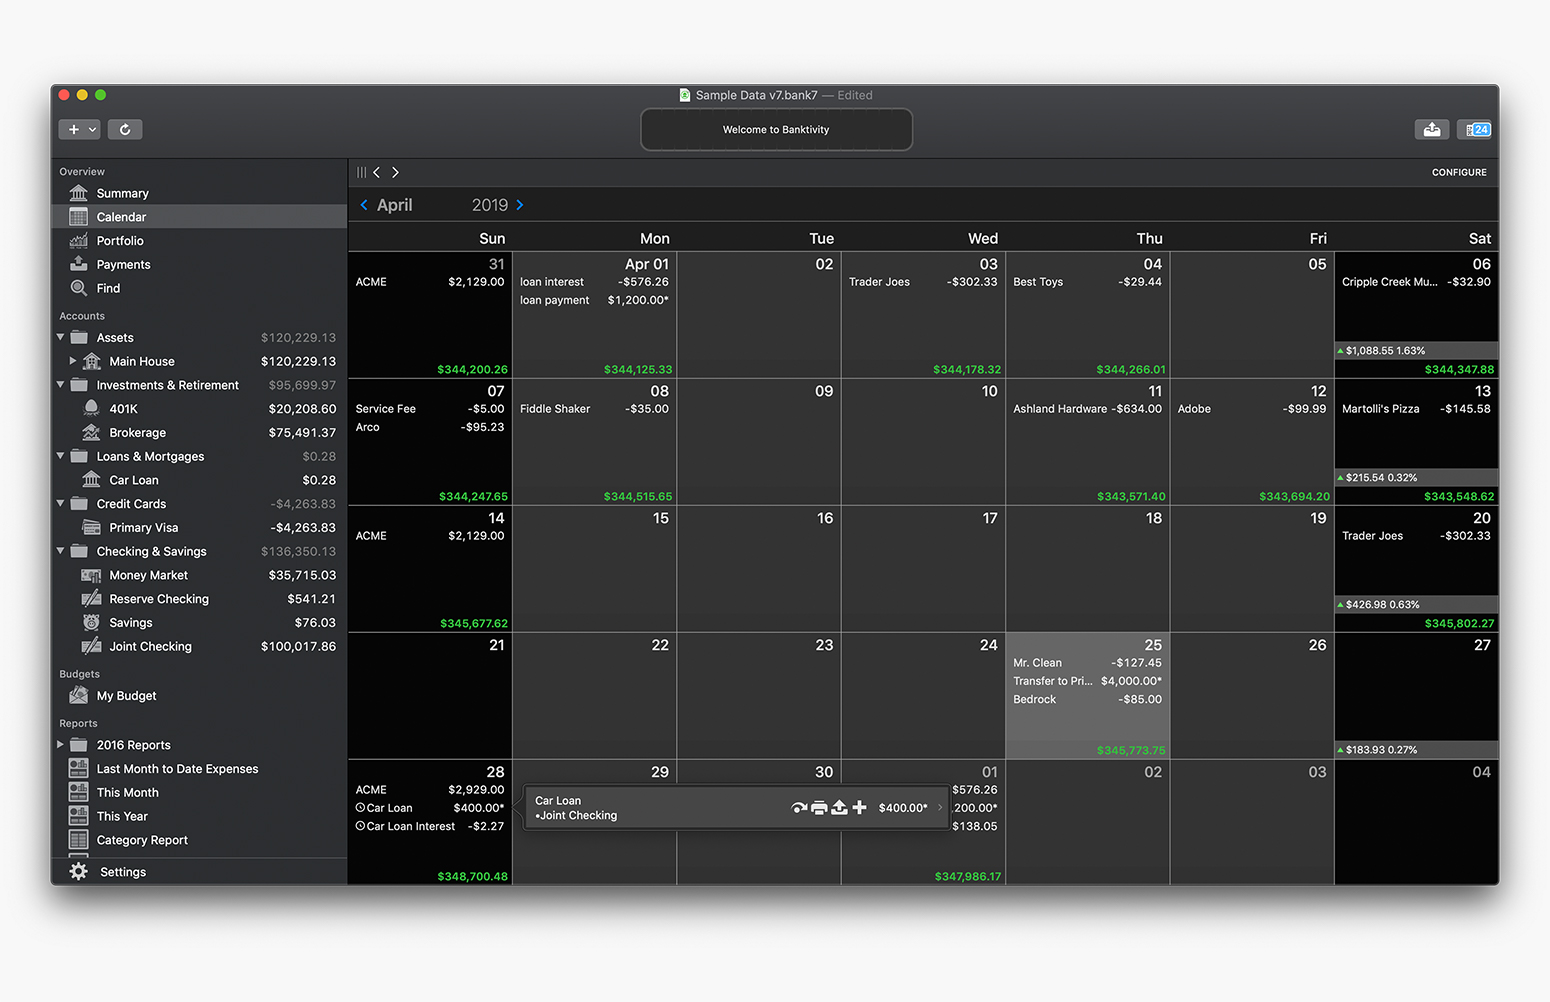Click the $1,088.55 1.63% gain bar
Image resolution: width=1550 pixels, height=1002 pixels.
click(x=1416, y=351)
